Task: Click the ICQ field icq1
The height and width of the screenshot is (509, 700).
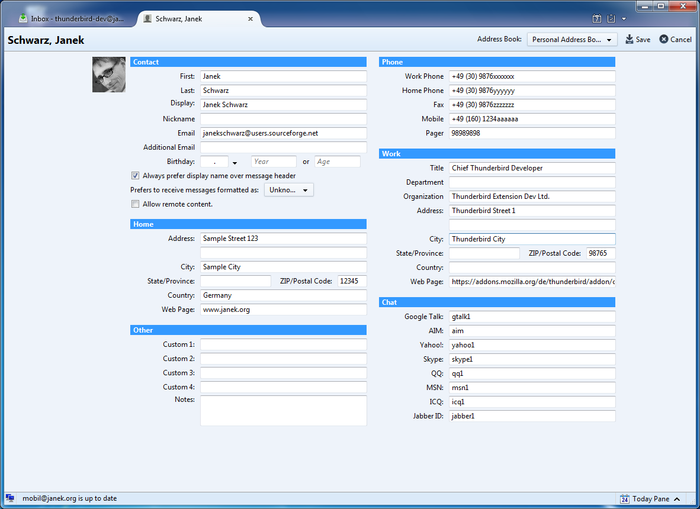Action: point(532,402)
